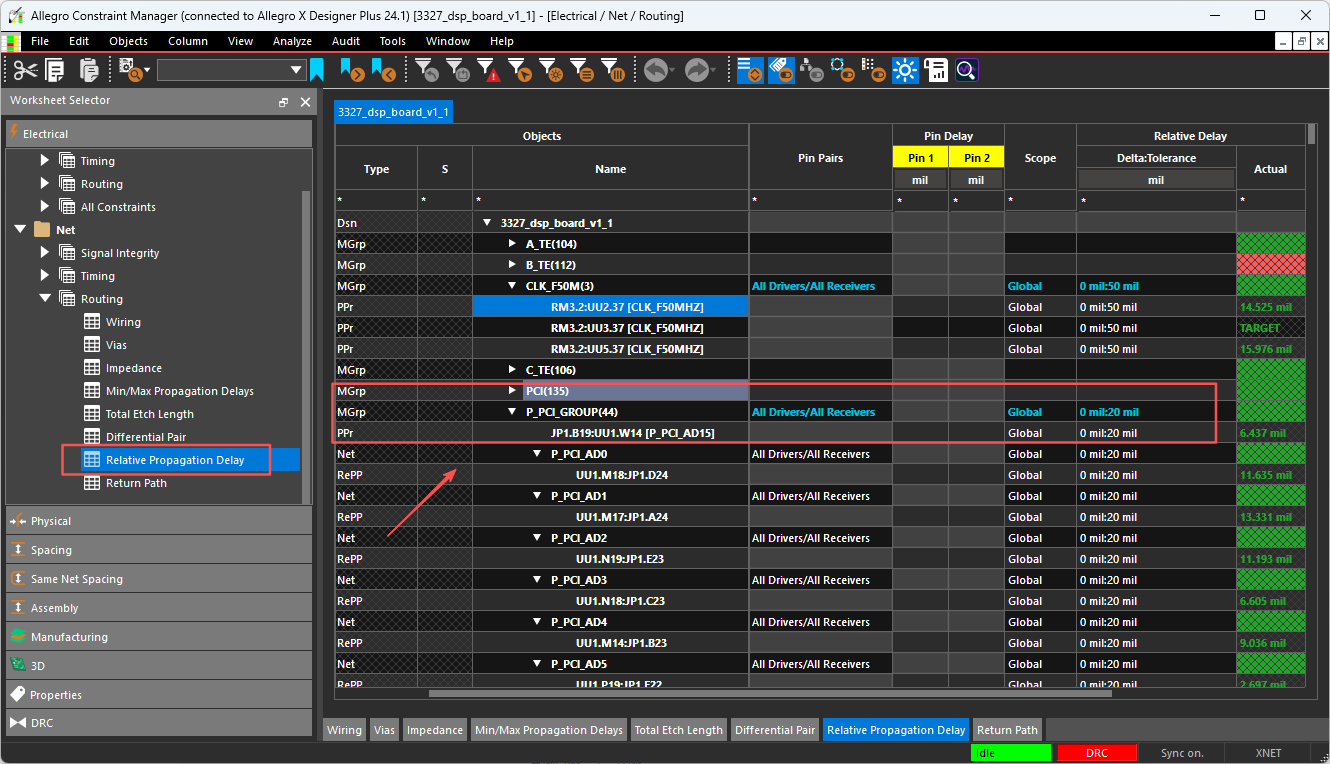Click the sun-shaped icon in toolbar
The image size is (1330, 764).
click(905, 70)
